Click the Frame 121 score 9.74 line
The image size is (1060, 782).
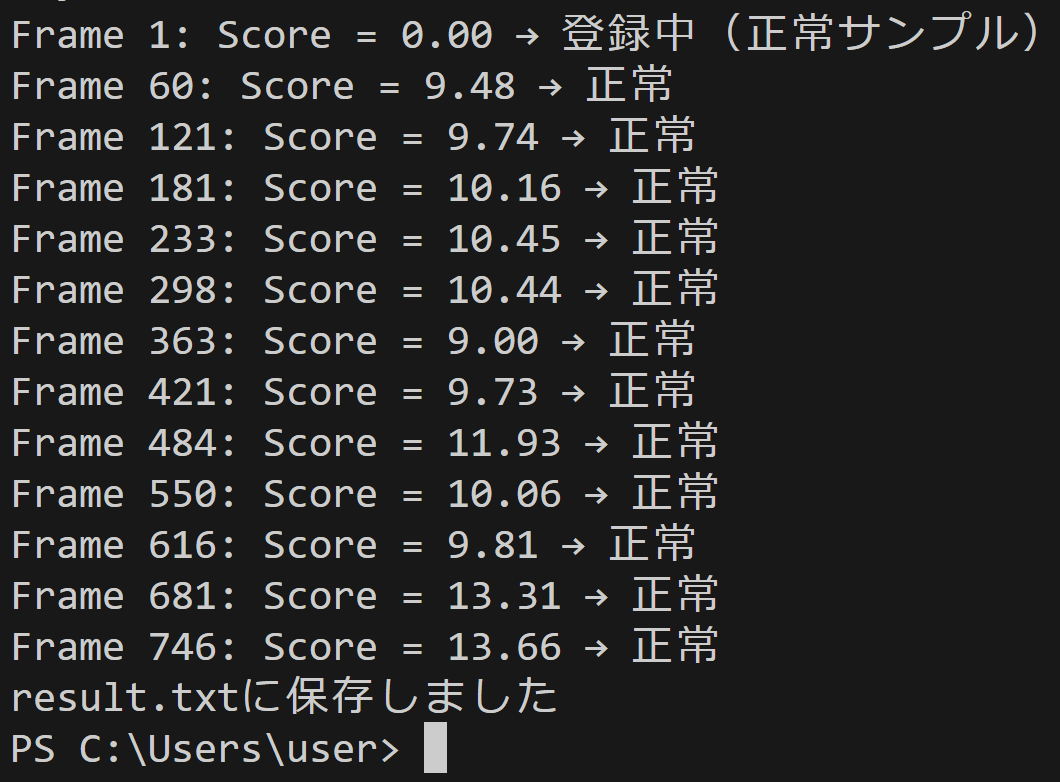(354, 136)
